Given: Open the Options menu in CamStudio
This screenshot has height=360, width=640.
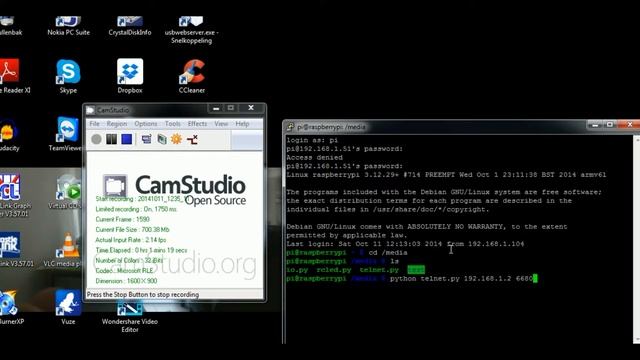Looking at the screenshot, I should pos(146,124).
